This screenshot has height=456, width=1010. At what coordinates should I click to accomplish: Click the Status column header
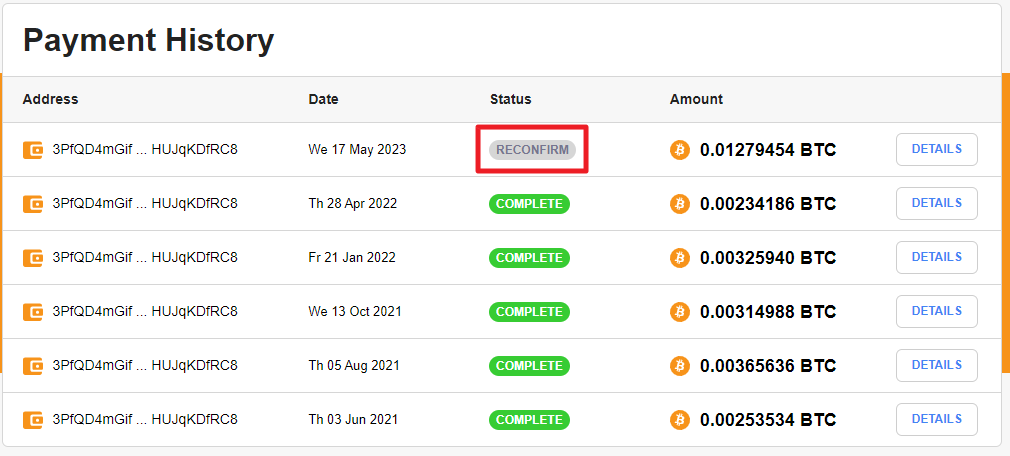[x=510, y=99]
